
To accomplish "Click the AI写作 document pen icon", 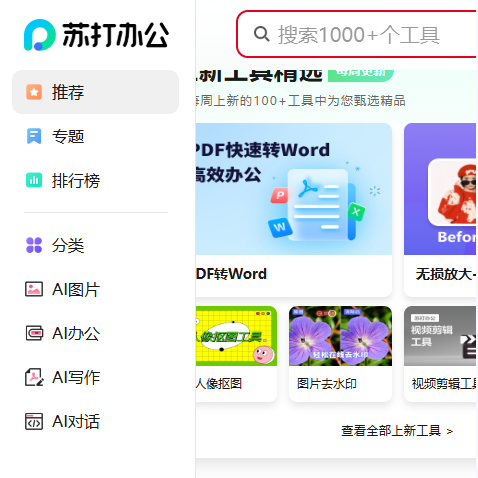I will [34, 377].
